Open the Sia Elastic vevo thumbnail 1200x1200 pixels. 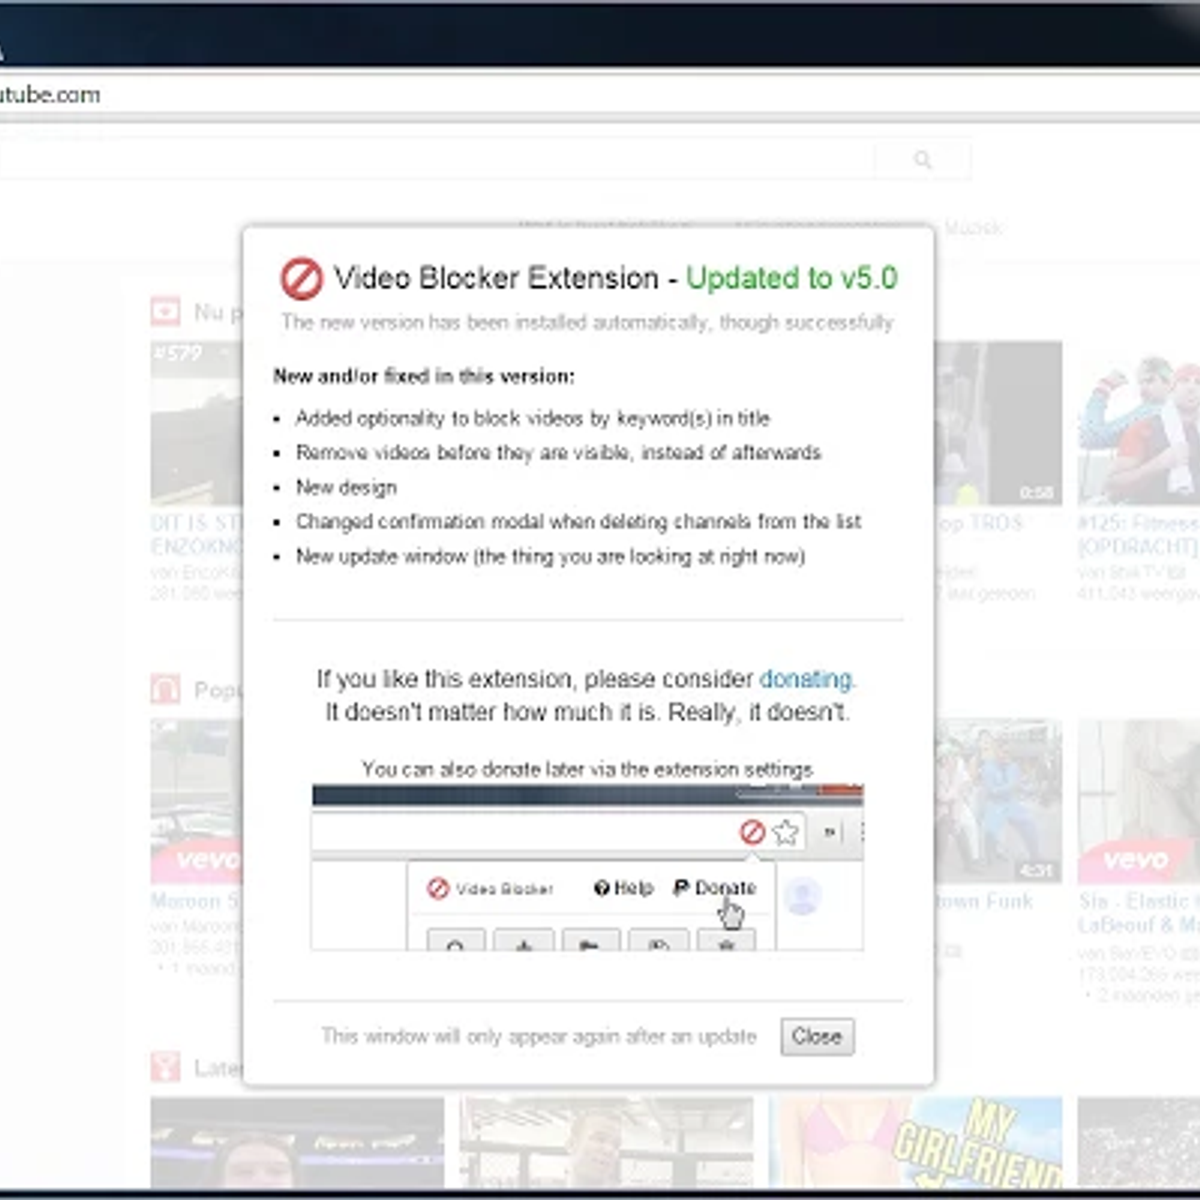coord(1138,800)
